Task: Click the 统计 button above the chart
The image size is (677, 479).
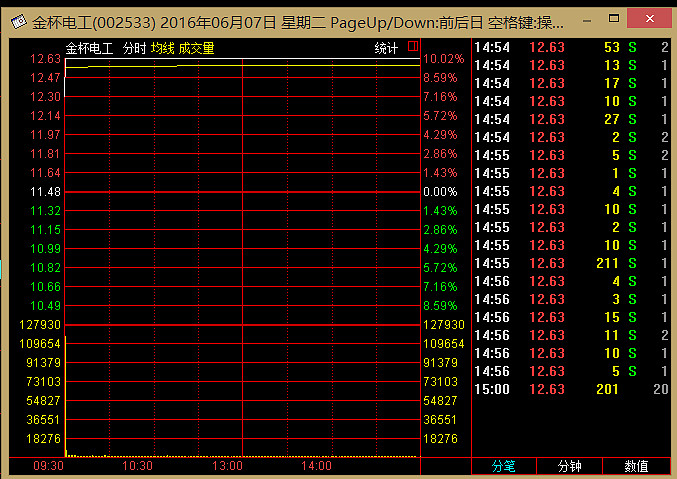Action: pos(386,48)
